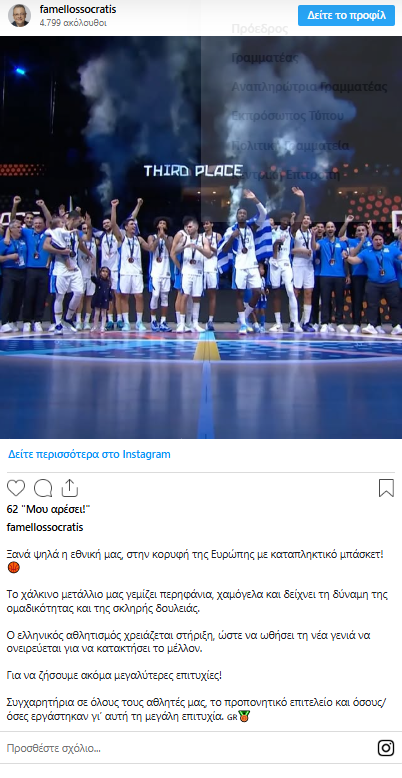Open the famellossocratis username in the header
Screen dimensions: 402x778
pyautogui.click(x=78, y=9)
